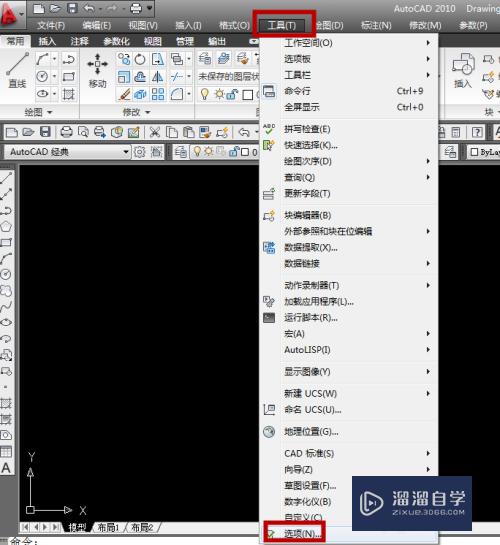The width and height of the screenshot is (500, 545).
Task: Toggle the layer on/off lightbulb in ribbon
Action: tap(205, 94)
